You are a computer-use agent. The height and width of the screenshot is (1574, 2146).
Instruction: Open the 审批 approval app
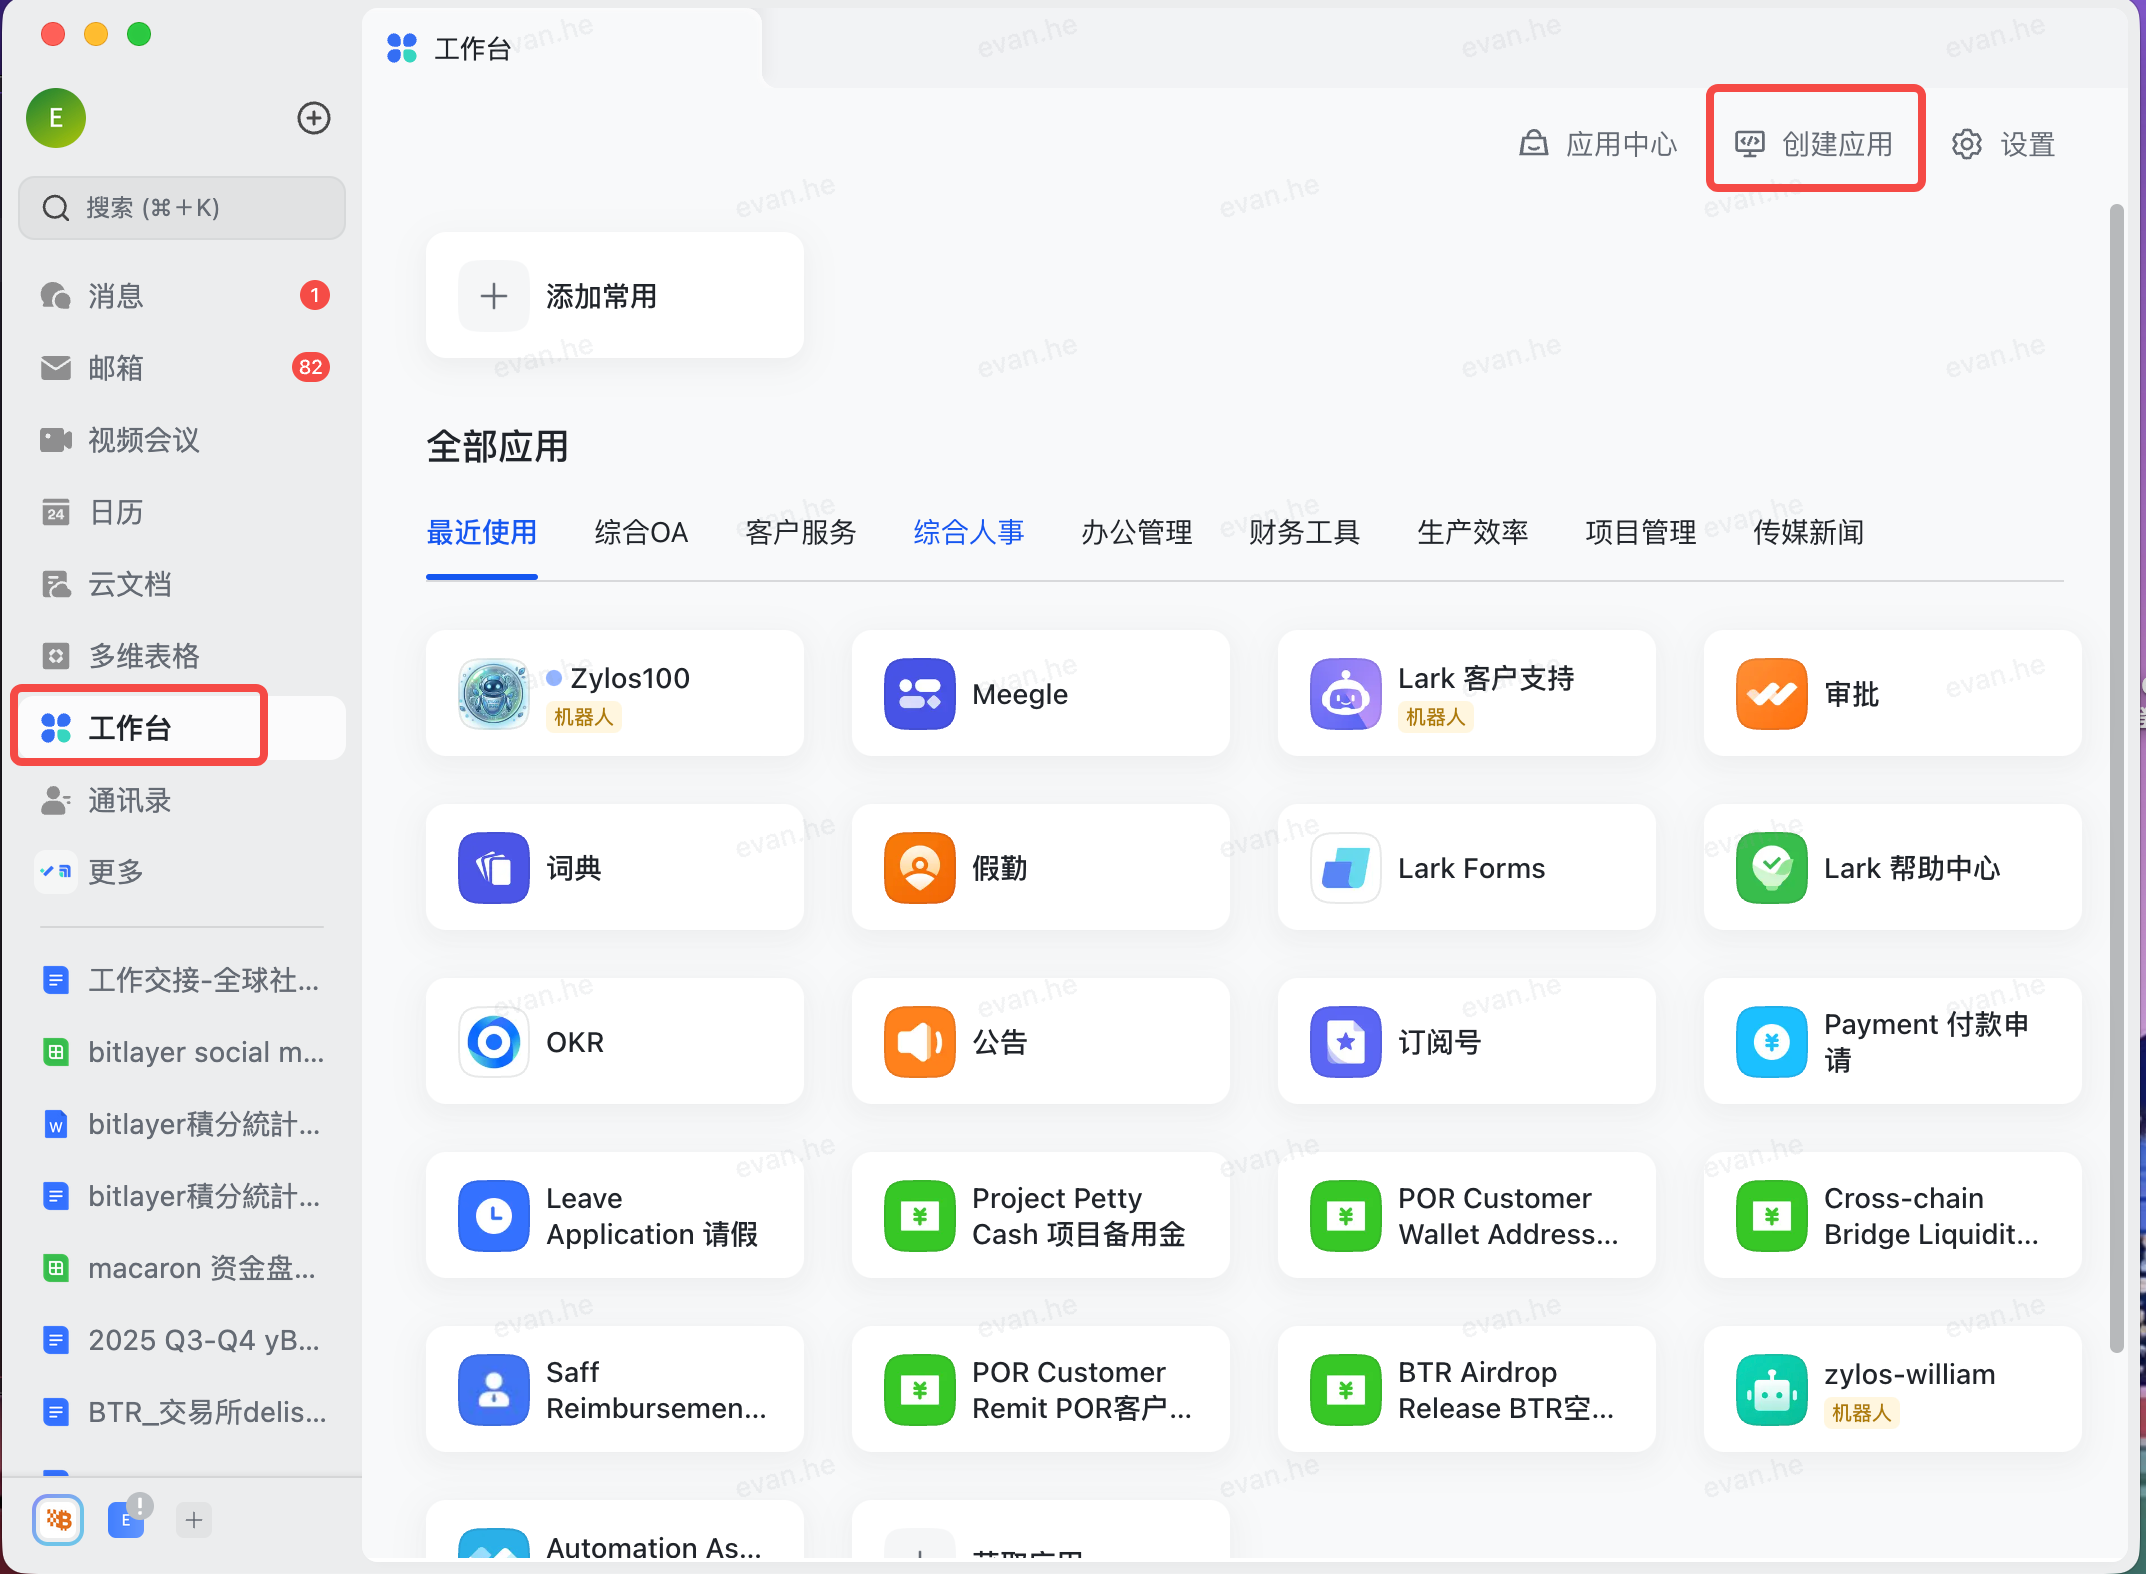coord(1891,694)
